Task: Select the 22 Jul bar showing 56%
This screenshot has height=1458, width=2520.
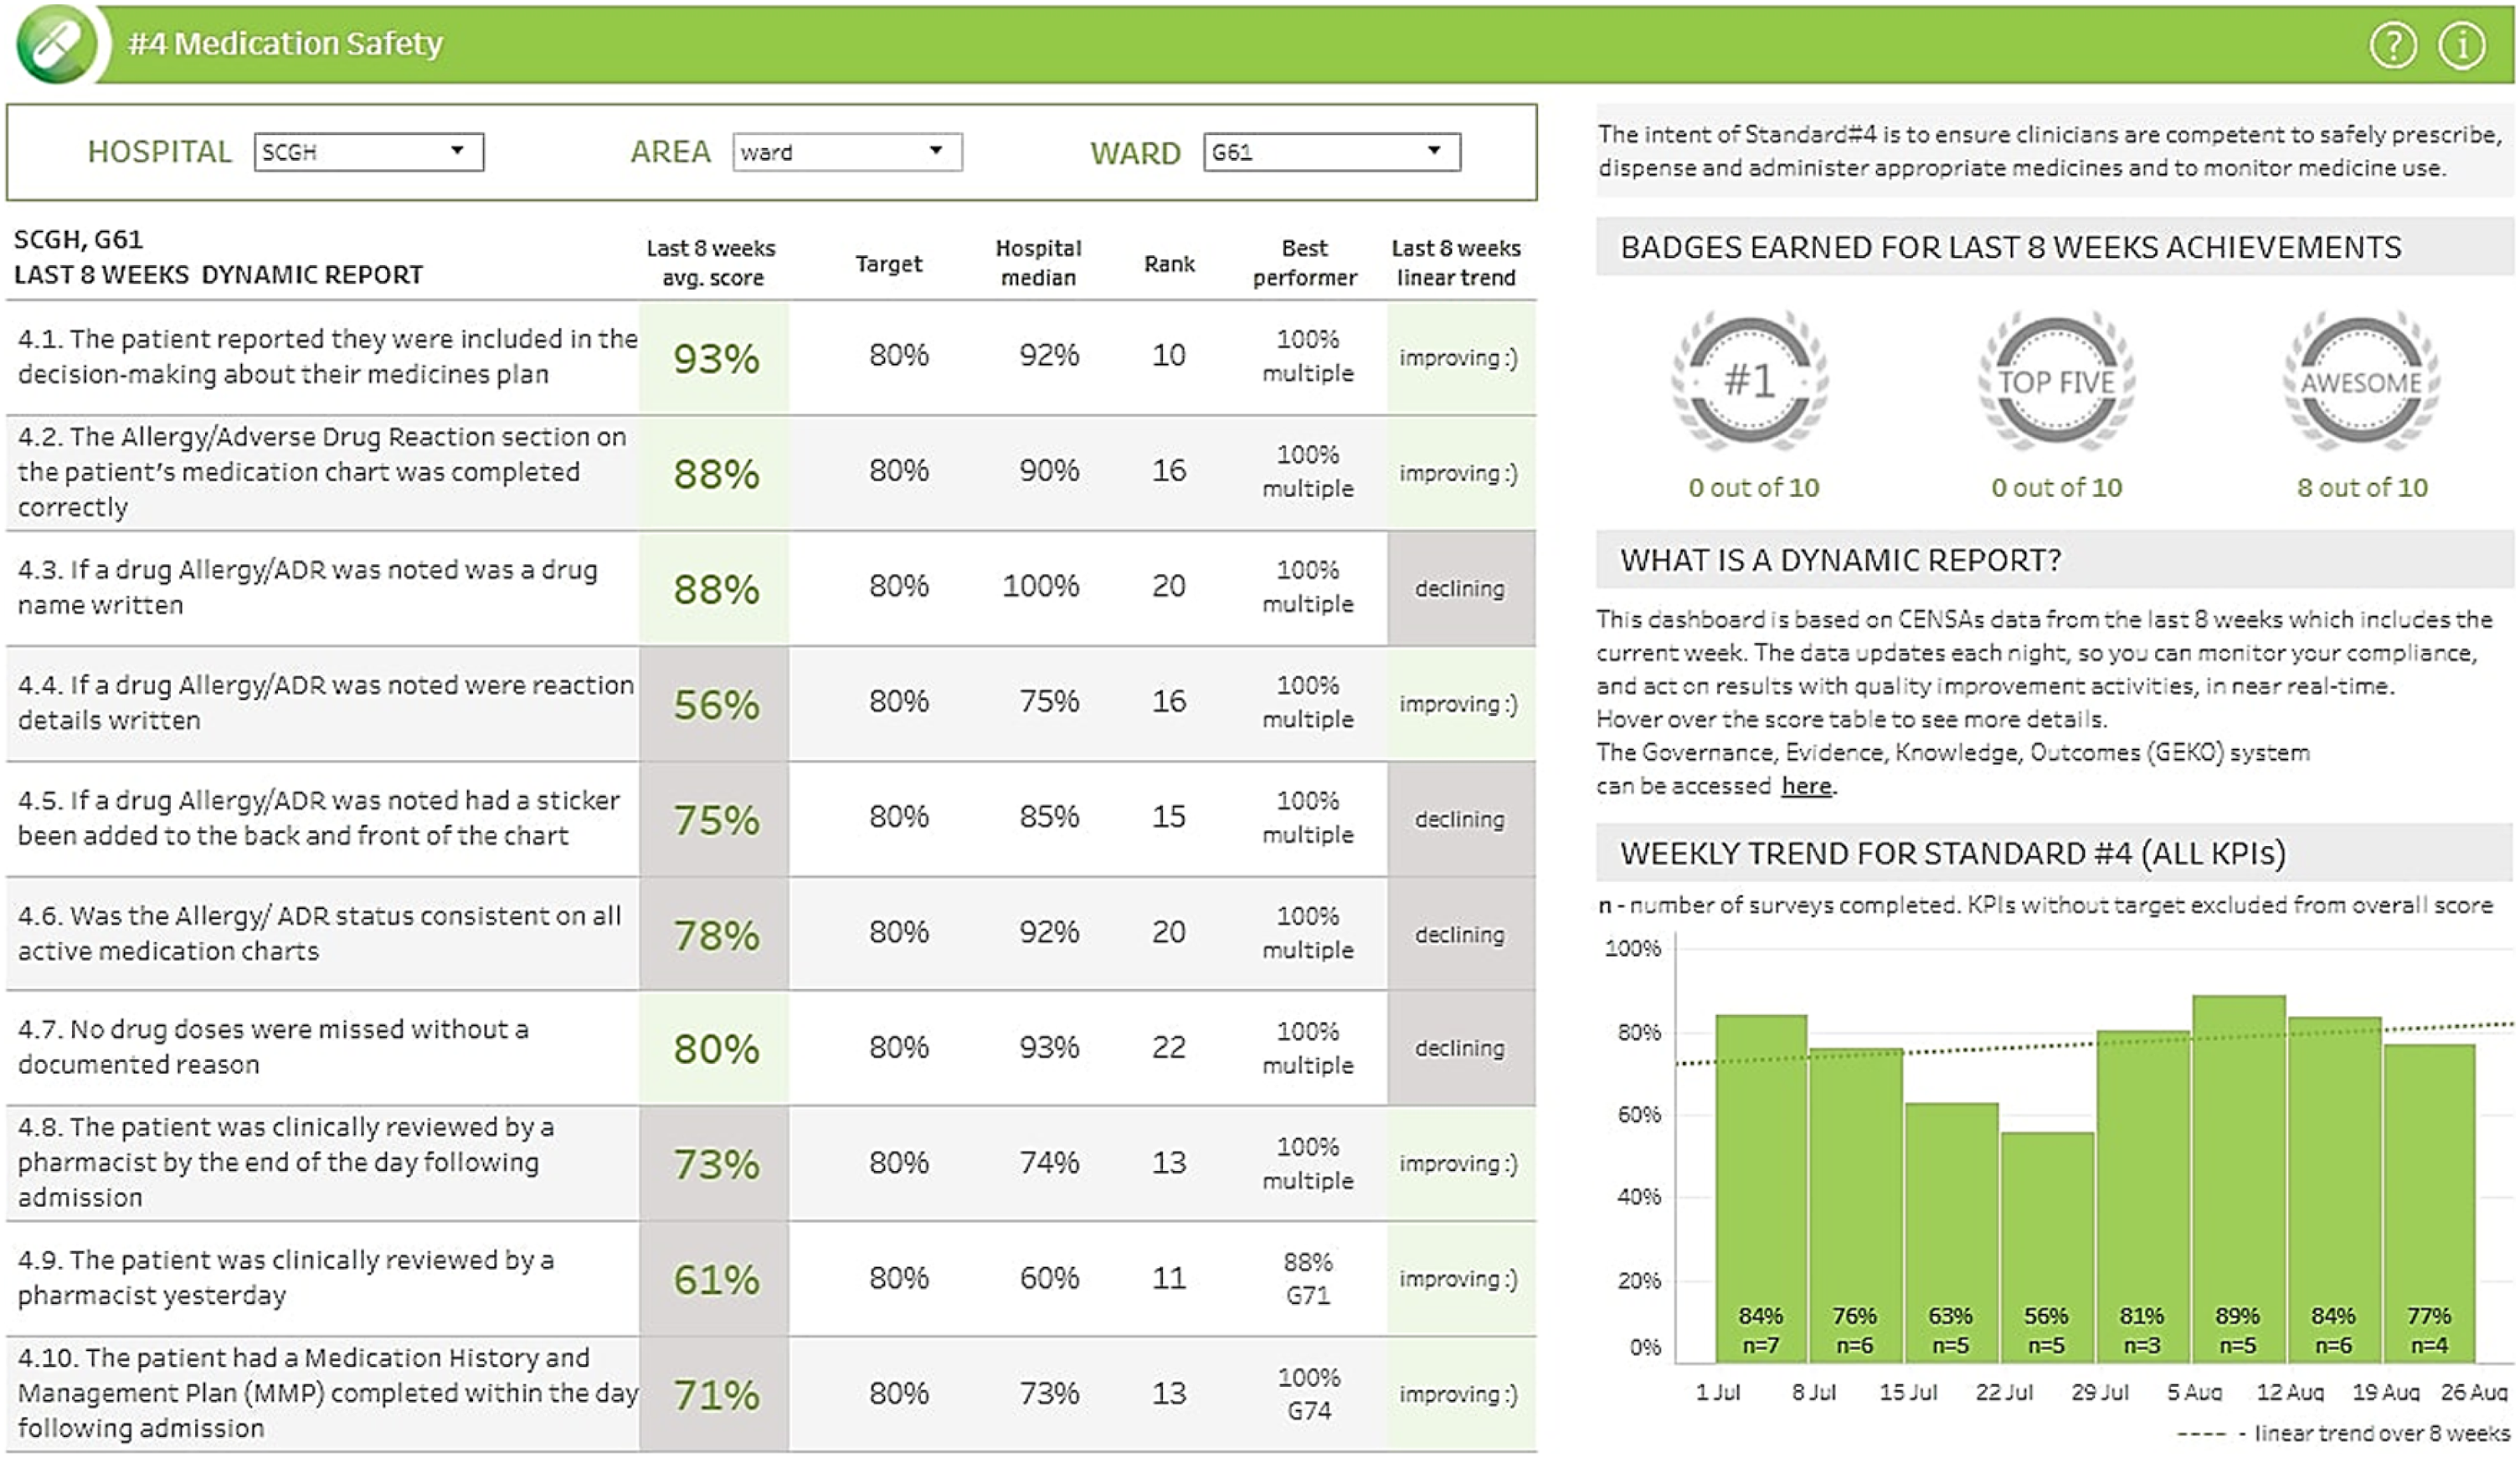Action: click(x=2047, y=1247)
